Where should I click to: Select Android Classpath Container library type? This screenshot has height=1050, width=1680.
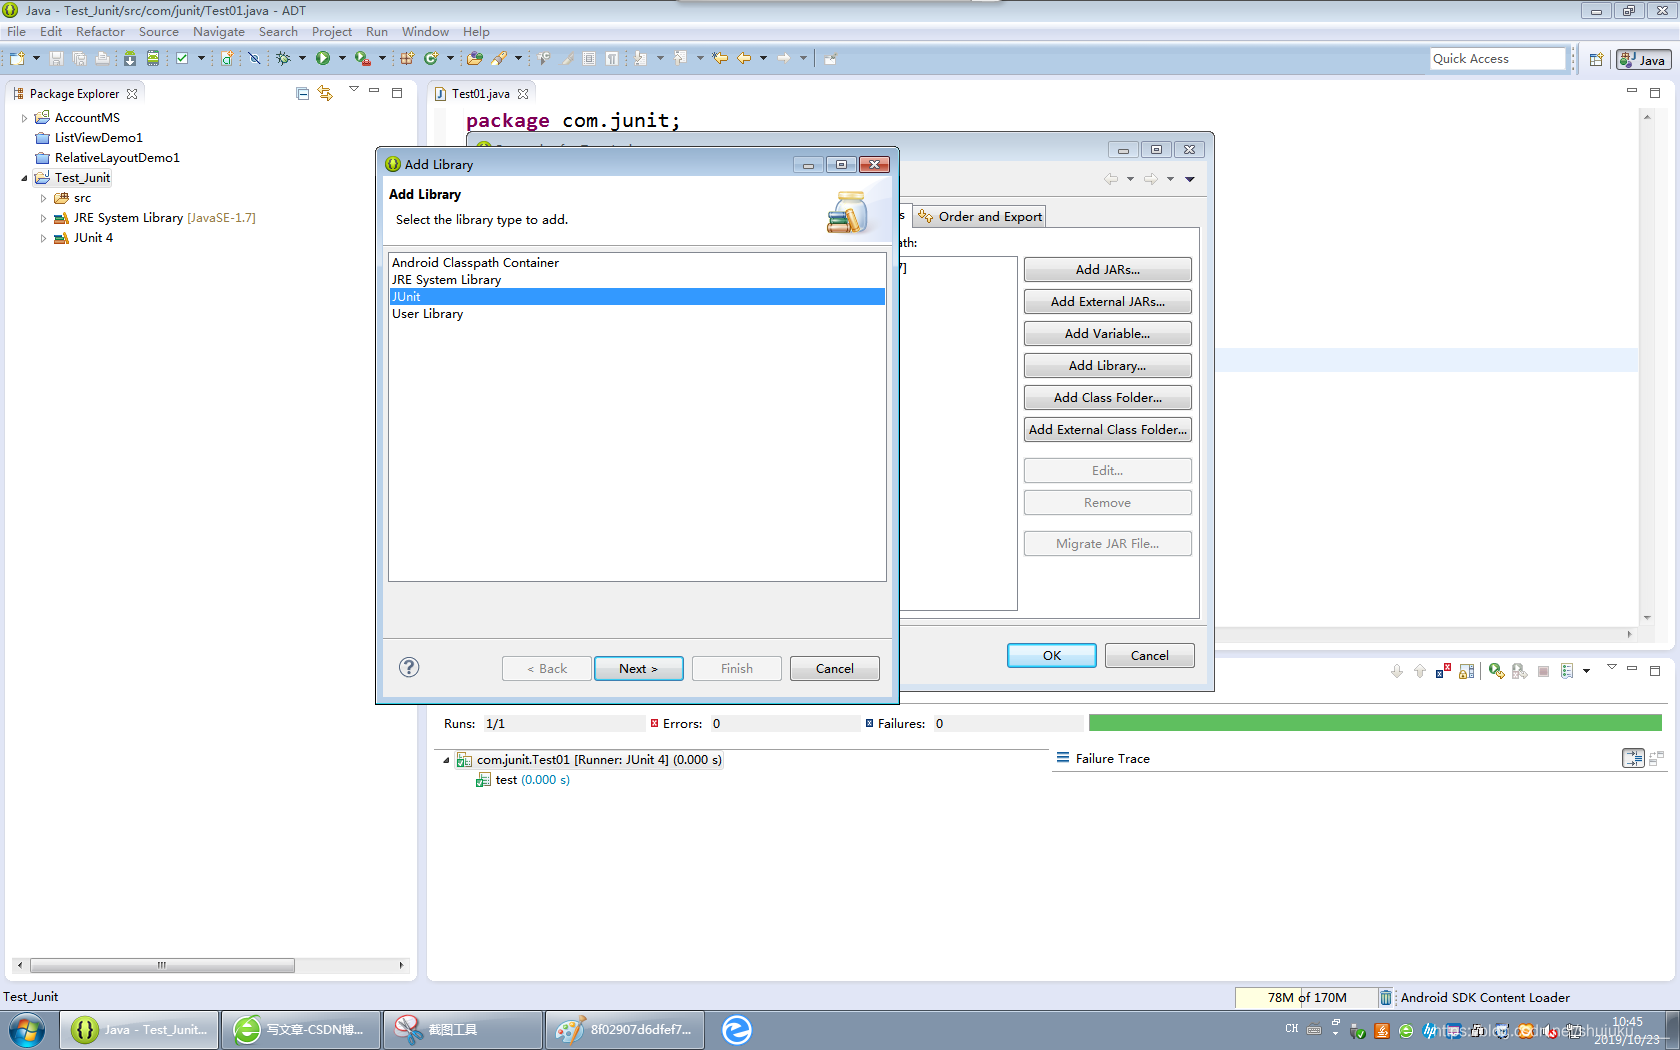point(637,263)
